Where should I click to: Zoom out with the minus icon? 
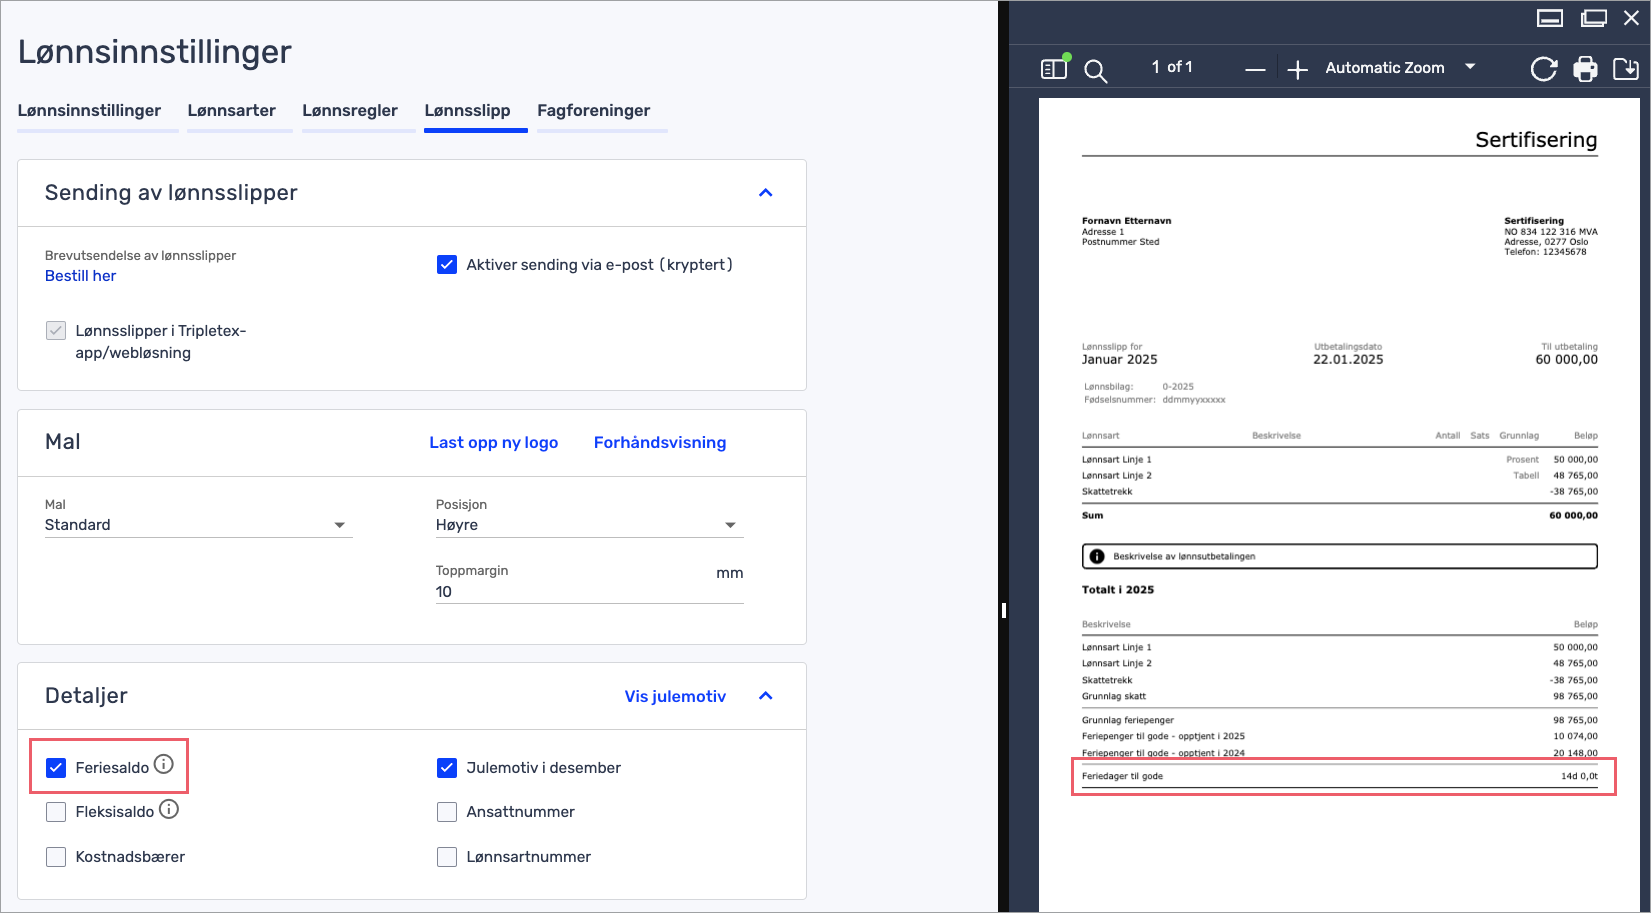(x=1255, y=69)
